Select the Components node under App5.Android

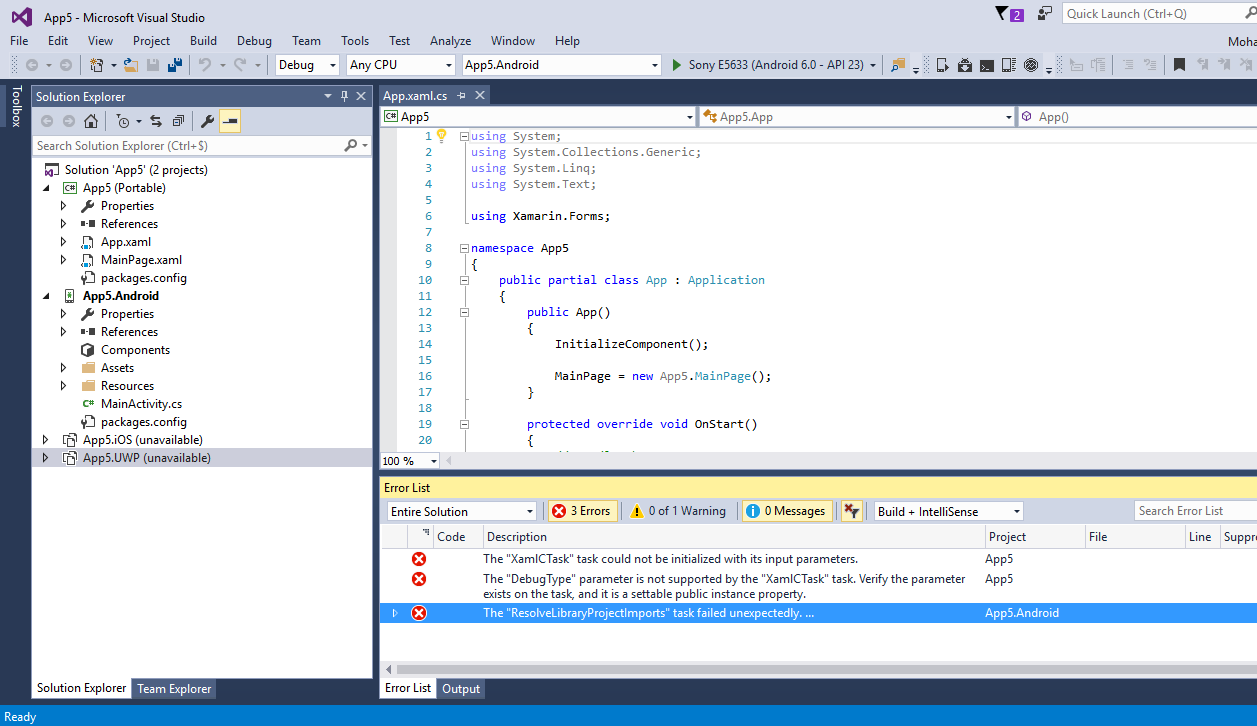click(135, 350)
